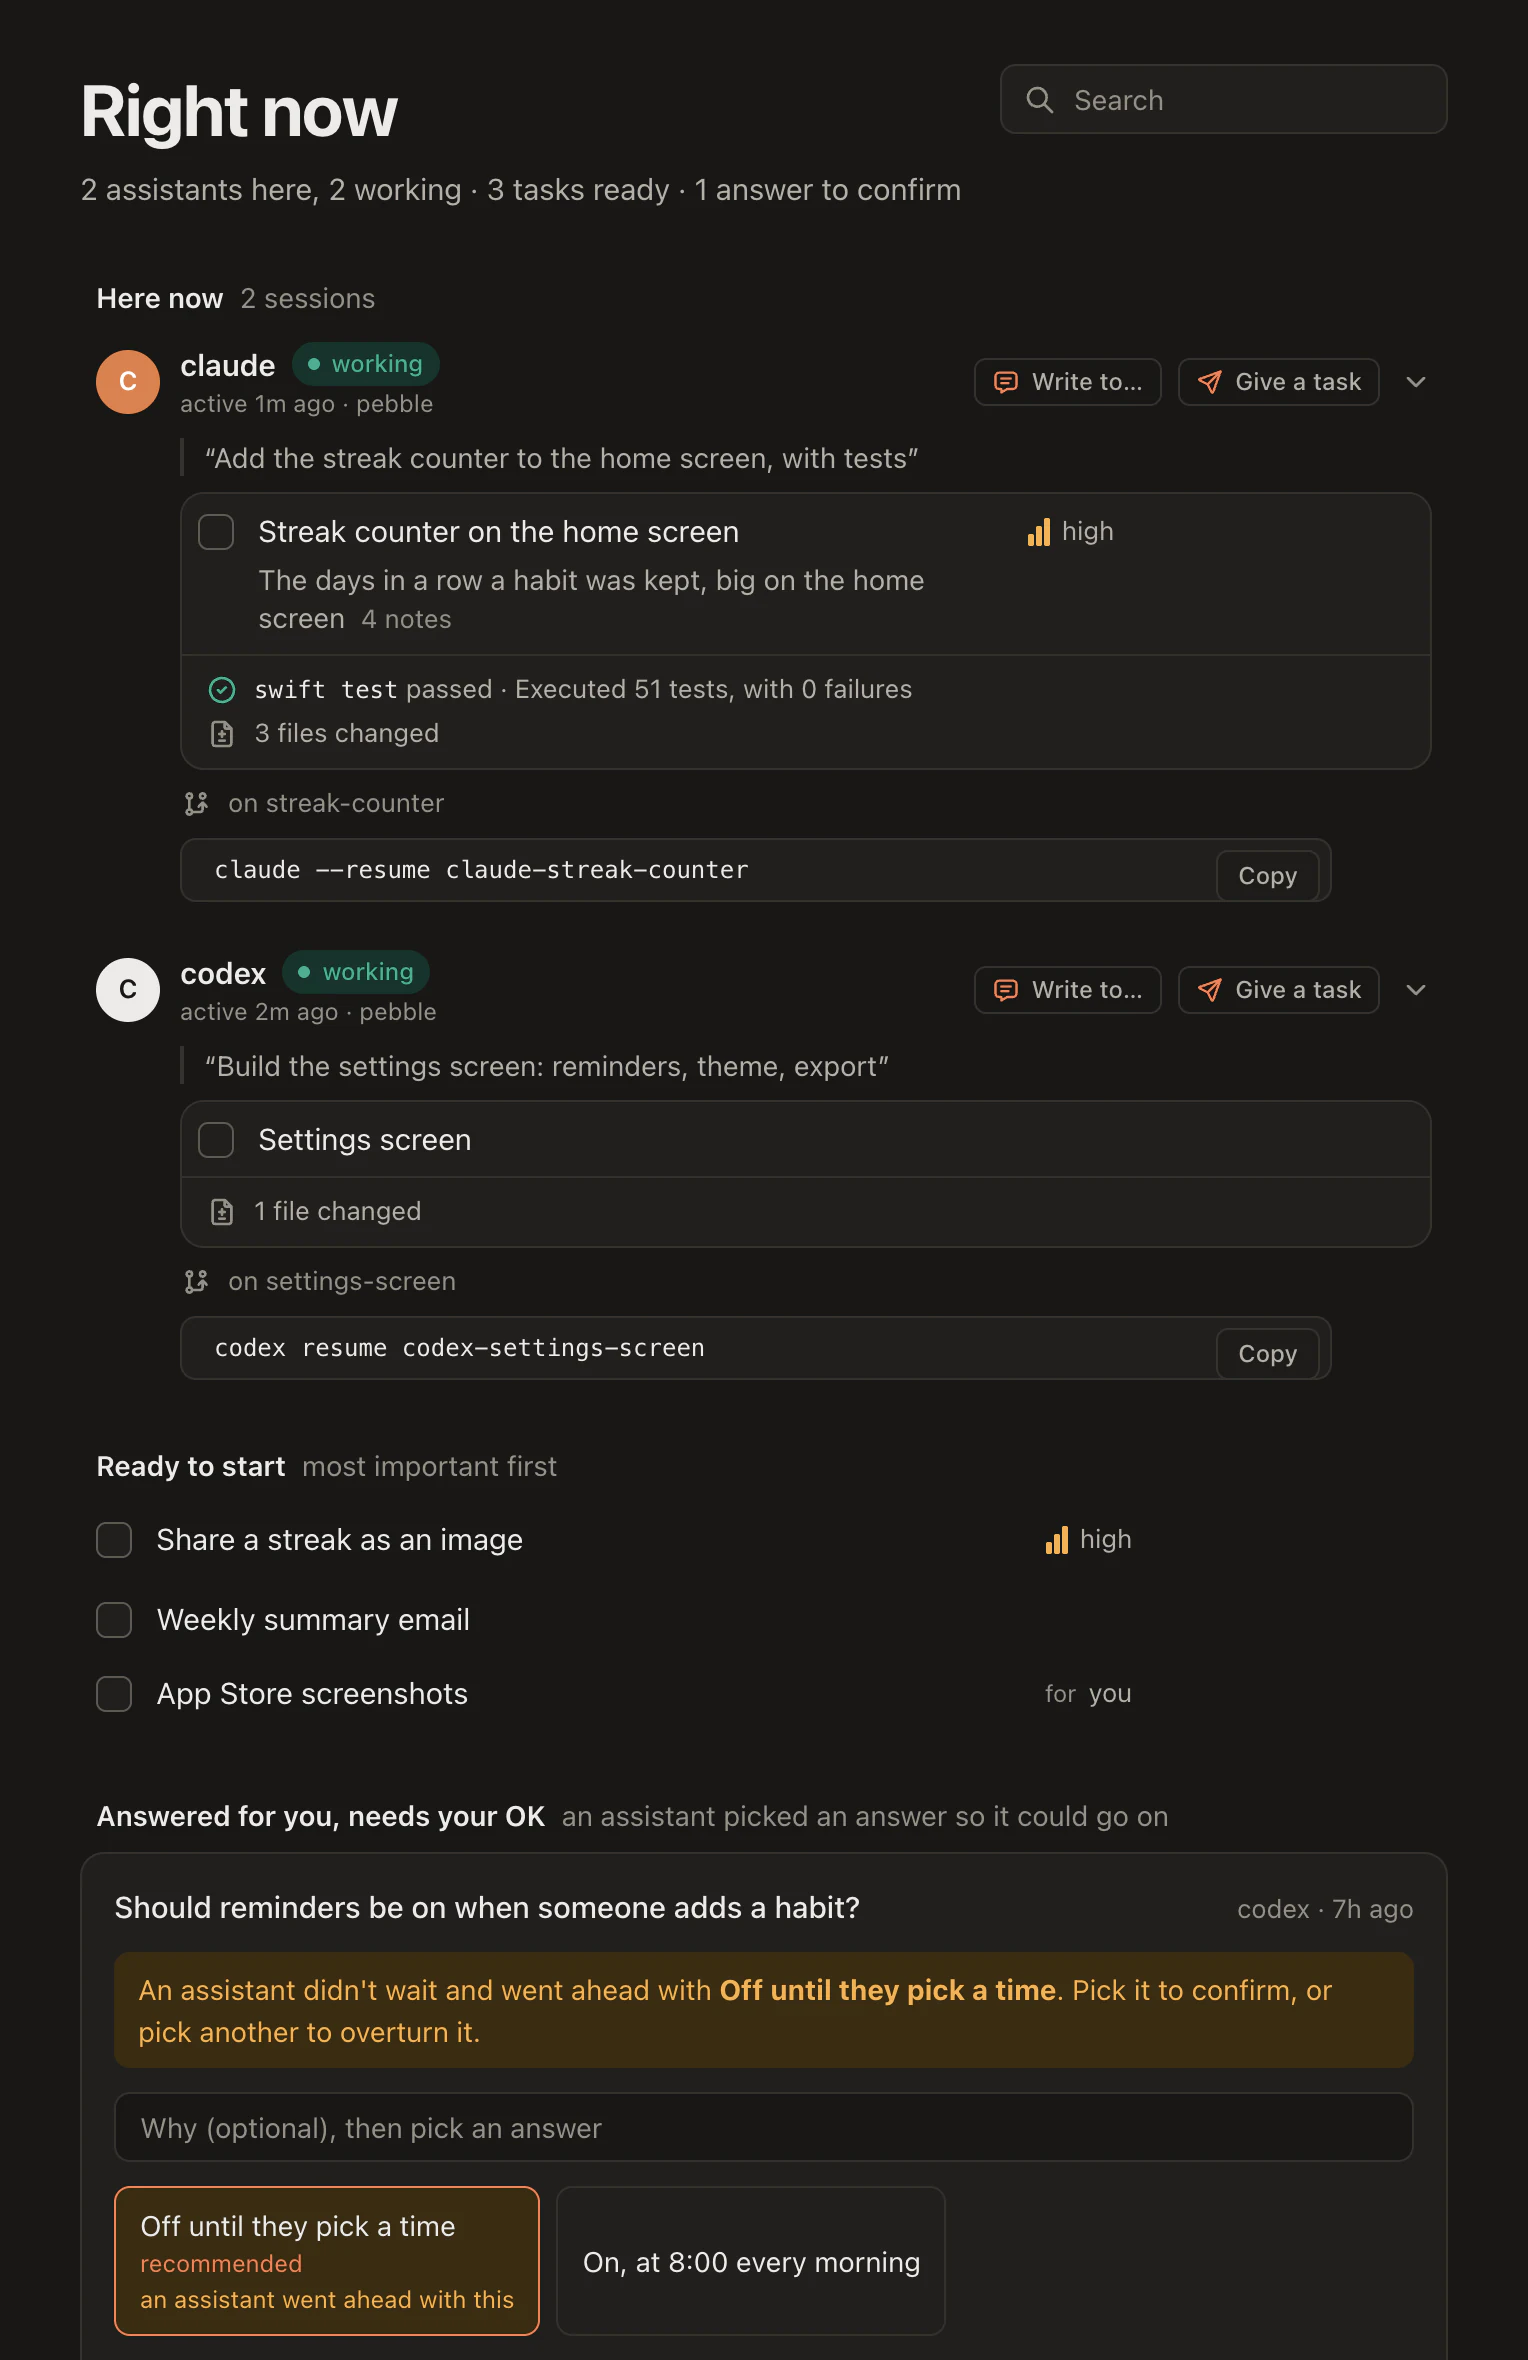Tick the Settings screen checkbox
This screenshot has width=1528, height=2360.
tap(216, 1140)
